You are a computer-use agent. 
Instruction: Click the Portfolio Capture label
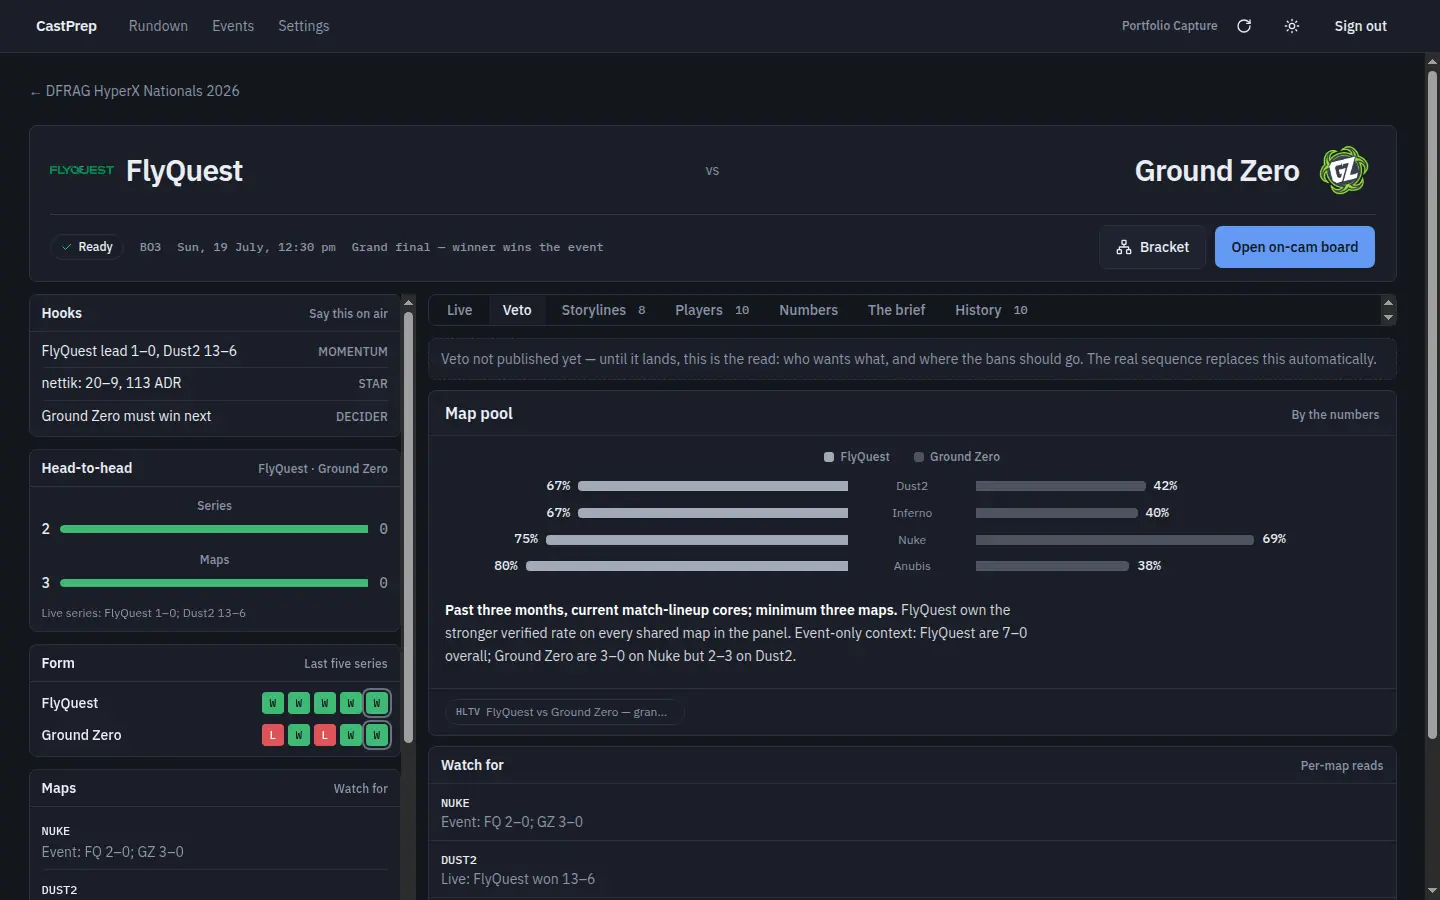pyautogui.click(x=1170, y=26)
